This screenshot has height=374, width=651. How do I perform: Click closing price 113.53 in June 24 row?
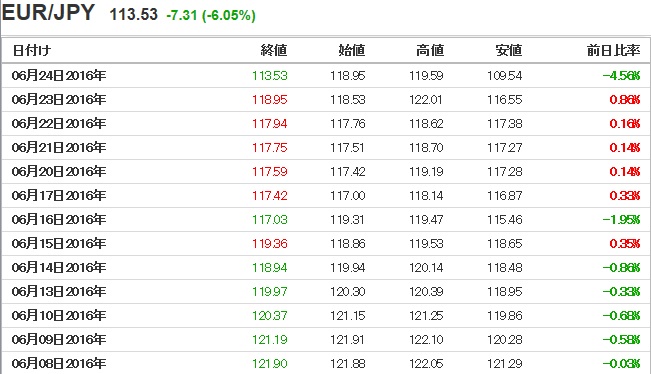[x=270, y=76]
